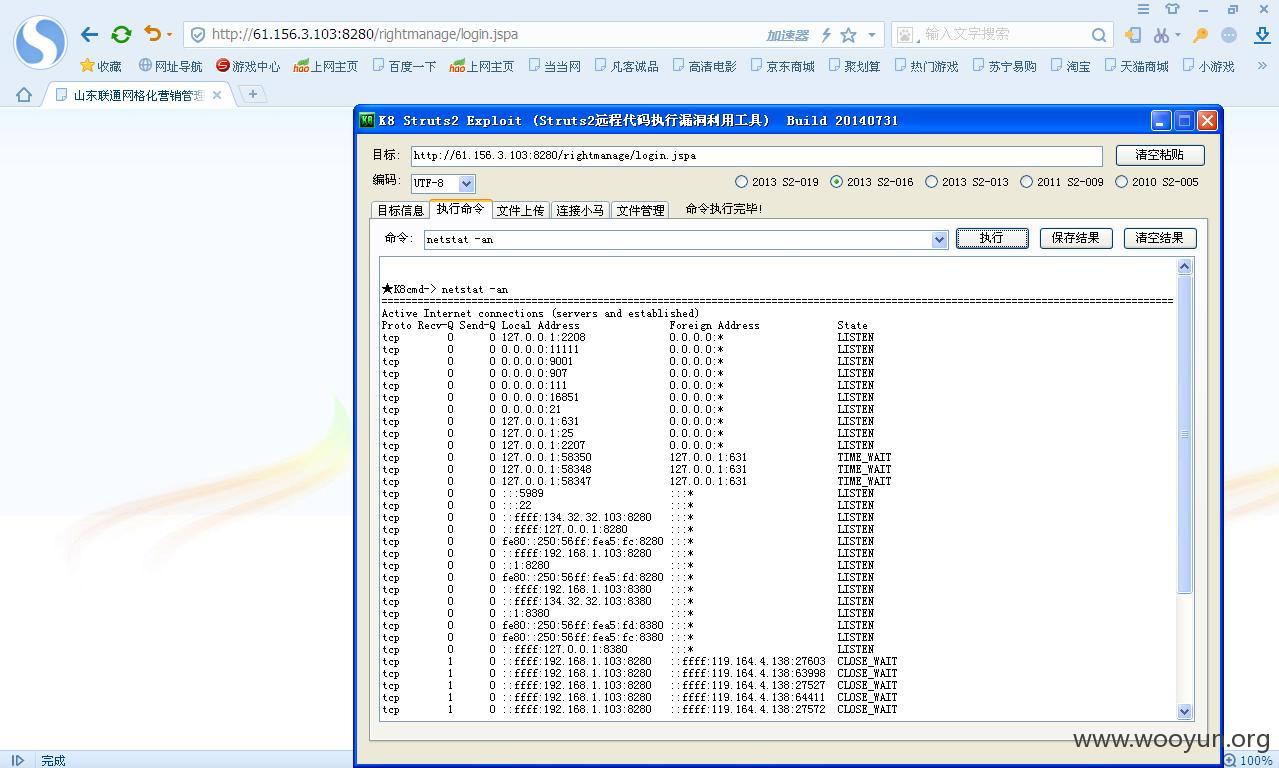Click the orange side-panel toolbar icon
The width and height of the screenshot is (1279, 768).
point(1132,35)
